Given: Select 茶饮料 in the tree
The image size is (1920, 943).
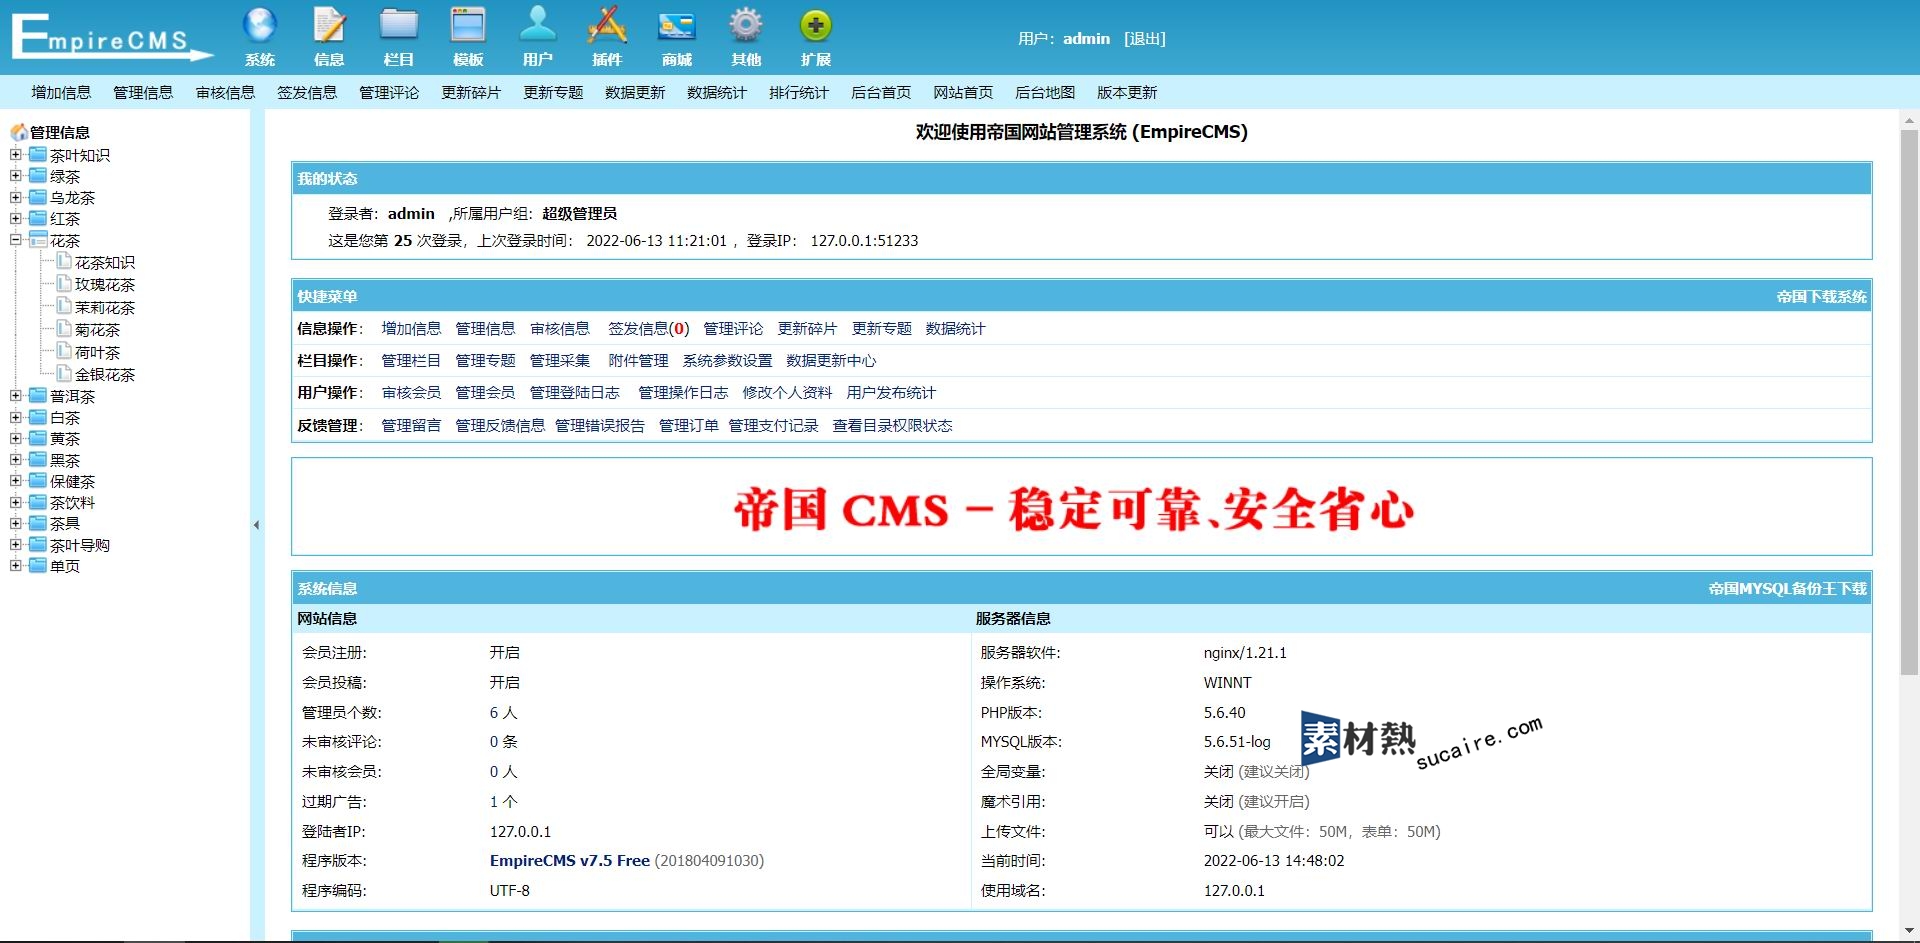Looking at the screenshot, I should (x=72, y=503).
